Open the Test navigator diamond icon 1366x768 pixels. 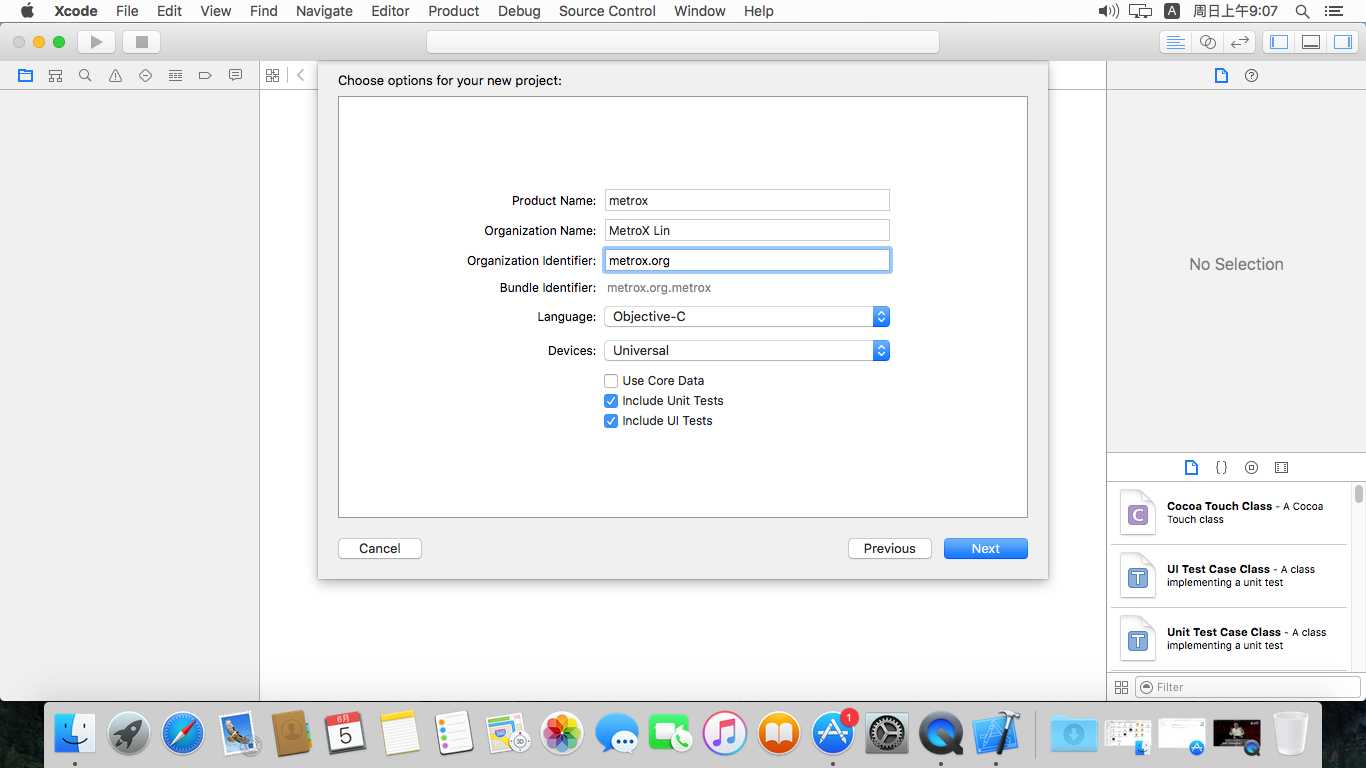(x=145, y=75)
